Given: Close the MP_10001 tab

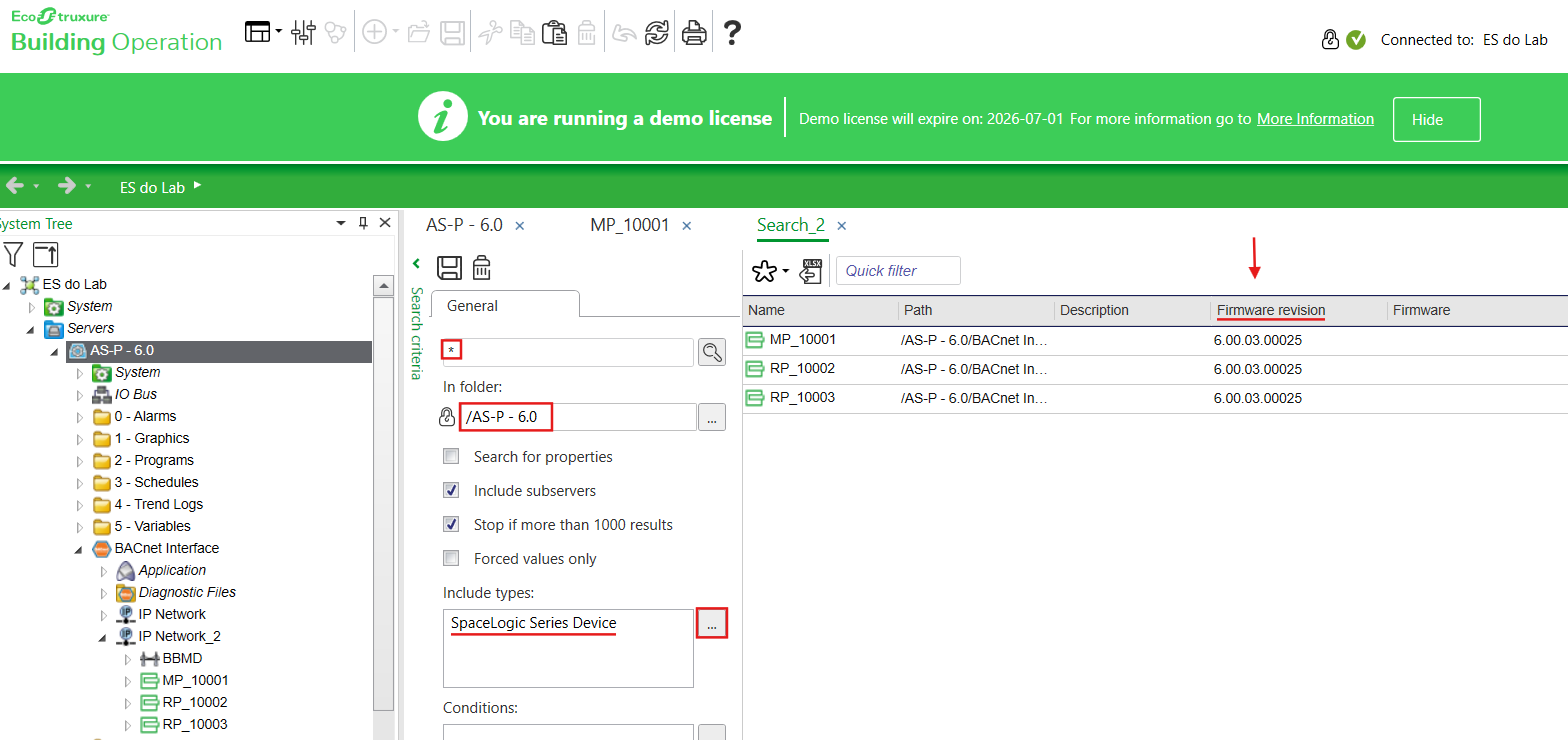Looking at the screenshot, I should (x=686, y=226).
